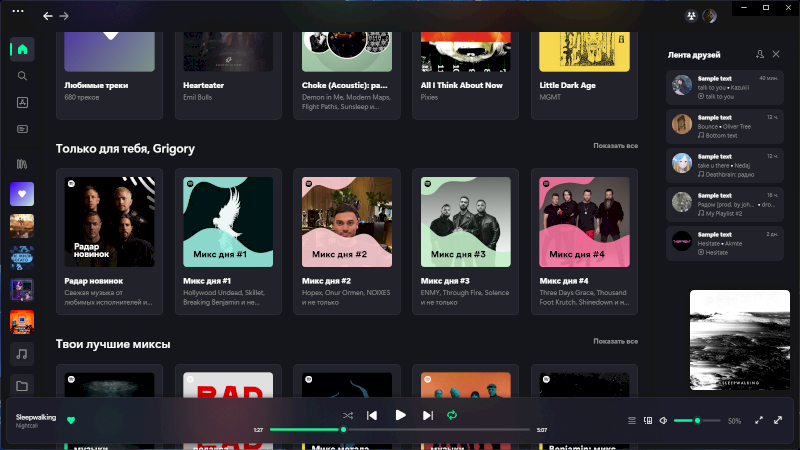Open the playback queue

(631, 421)
